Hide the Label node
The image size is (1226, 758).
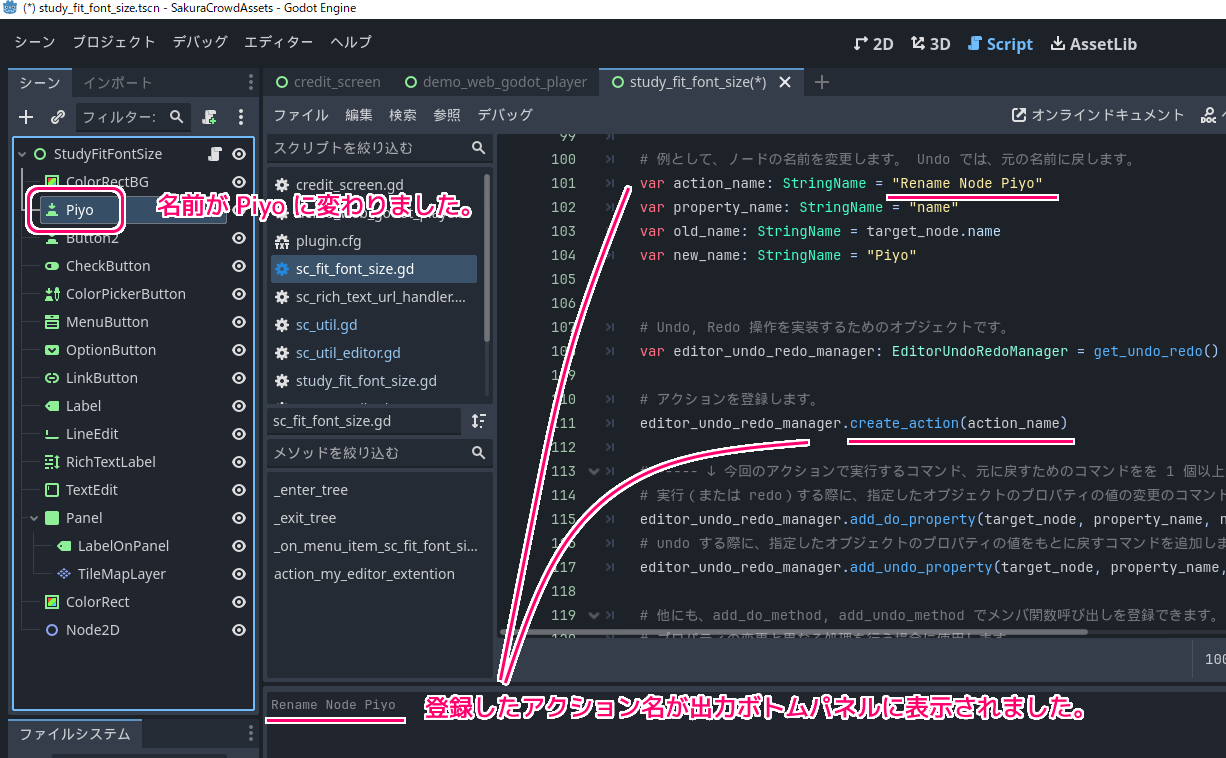(x=239, y=406)
